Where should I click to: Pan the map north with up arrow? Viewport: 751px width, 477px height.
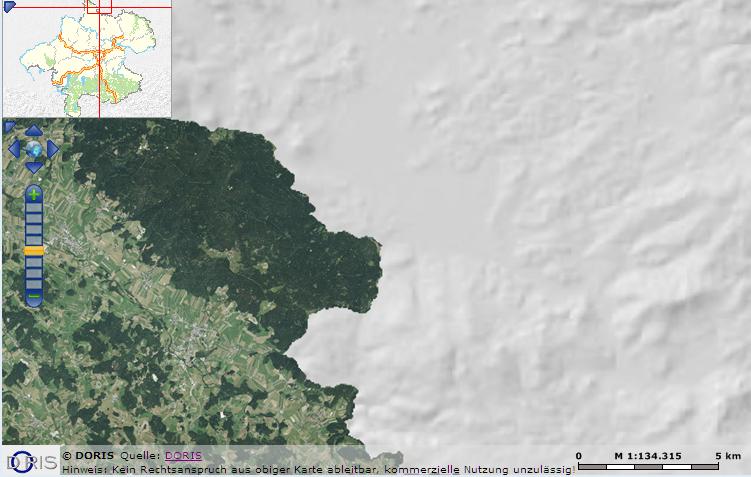pos(34,130)
